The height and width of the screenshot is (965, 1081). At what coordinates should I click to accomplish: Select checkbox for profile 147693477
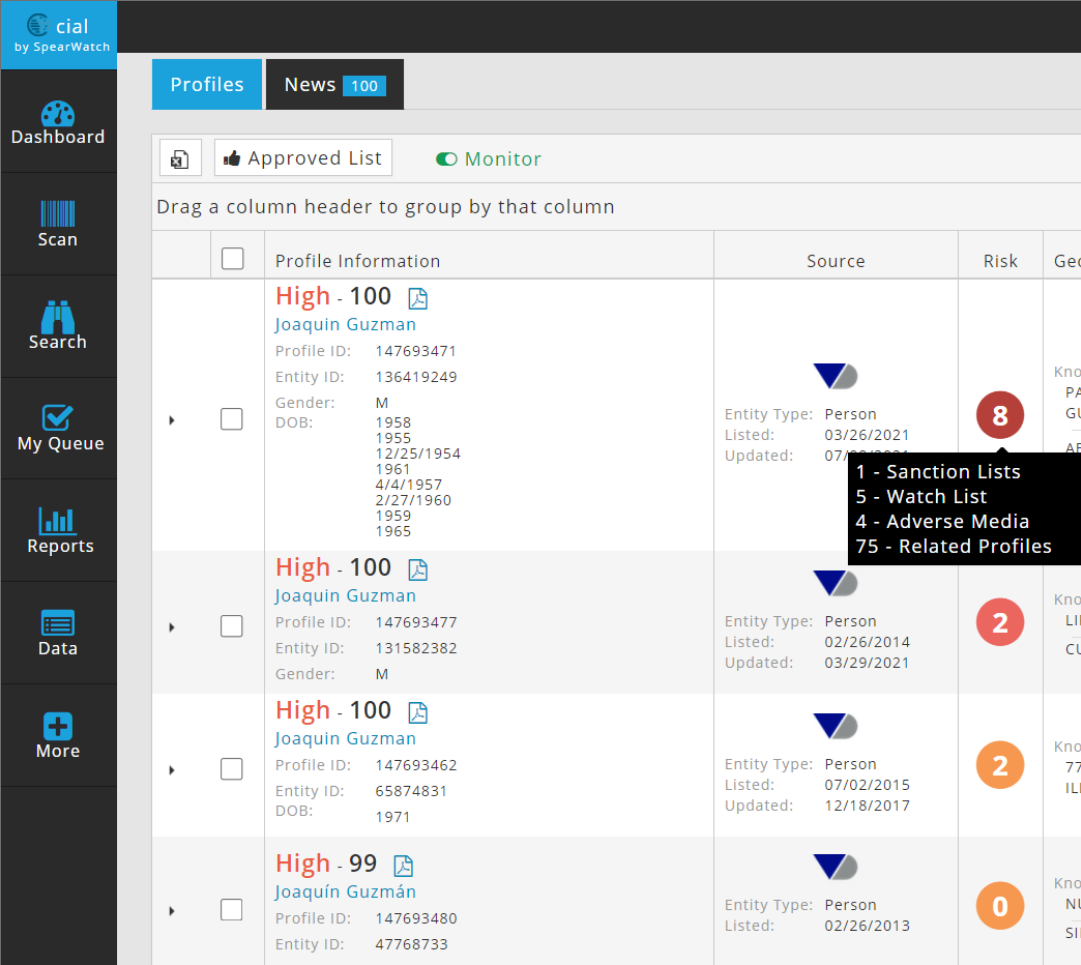(x=232, y=627)
